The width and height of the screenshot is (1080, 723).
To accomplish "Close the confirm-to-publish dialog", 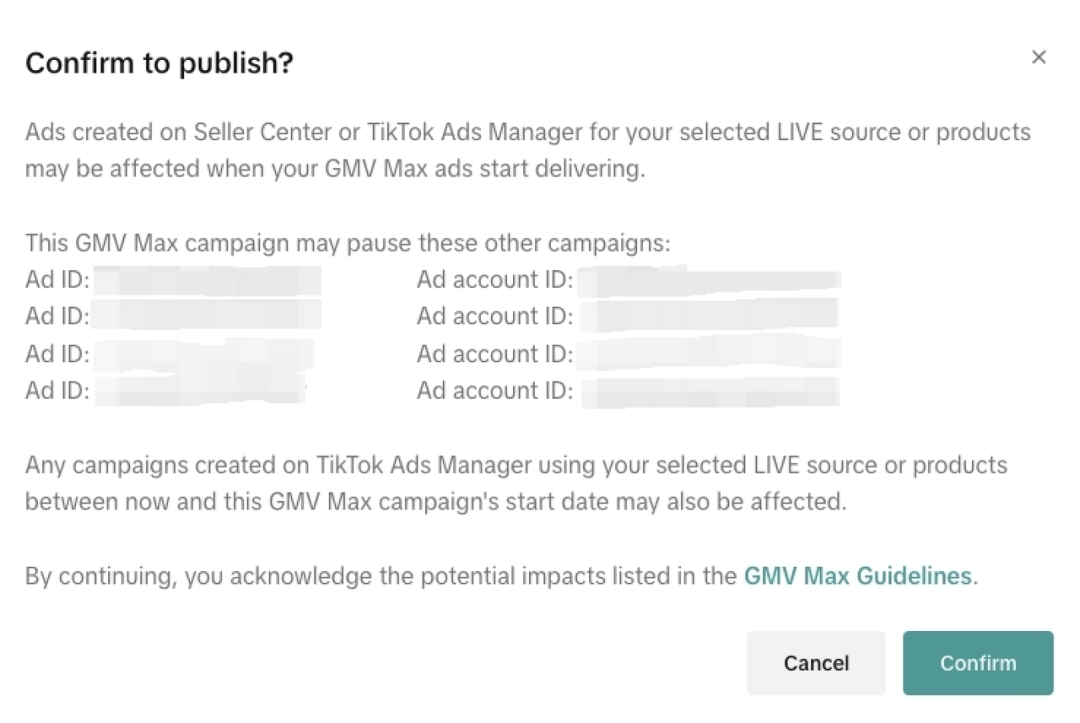I will [1039, 58].
